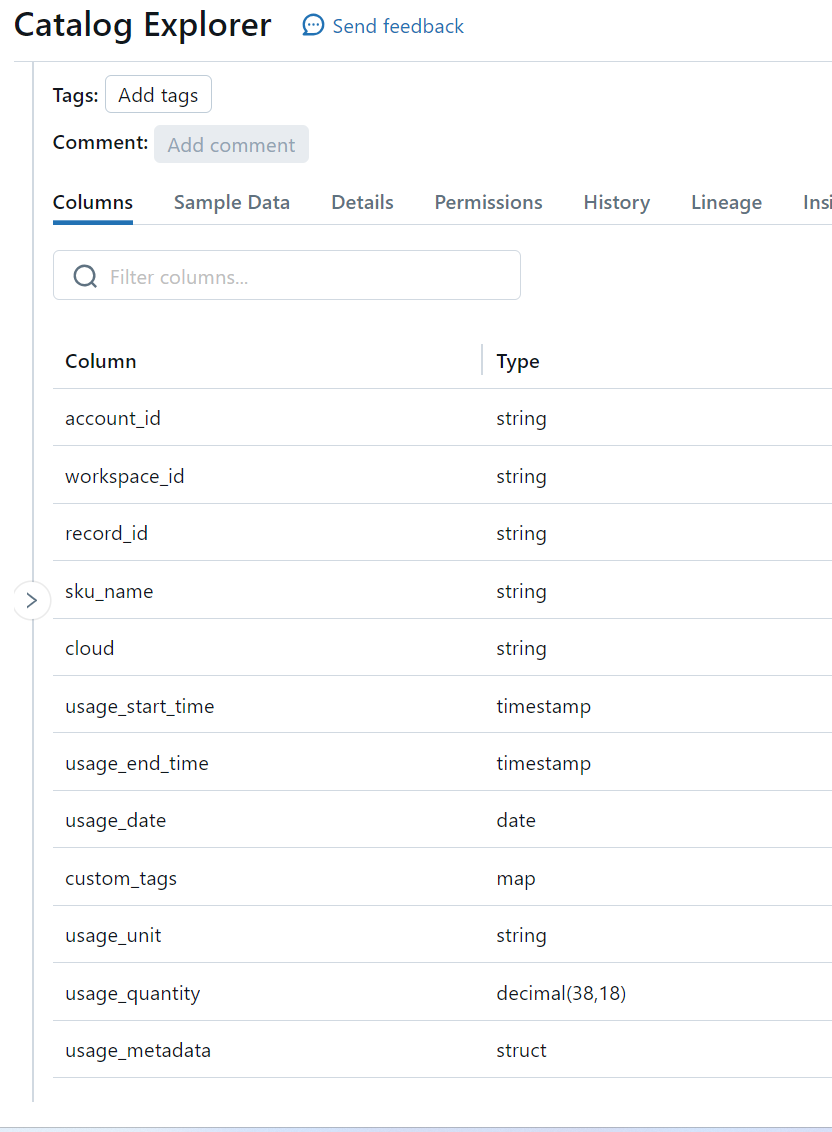Click the Column header label

tap(101, 362)
